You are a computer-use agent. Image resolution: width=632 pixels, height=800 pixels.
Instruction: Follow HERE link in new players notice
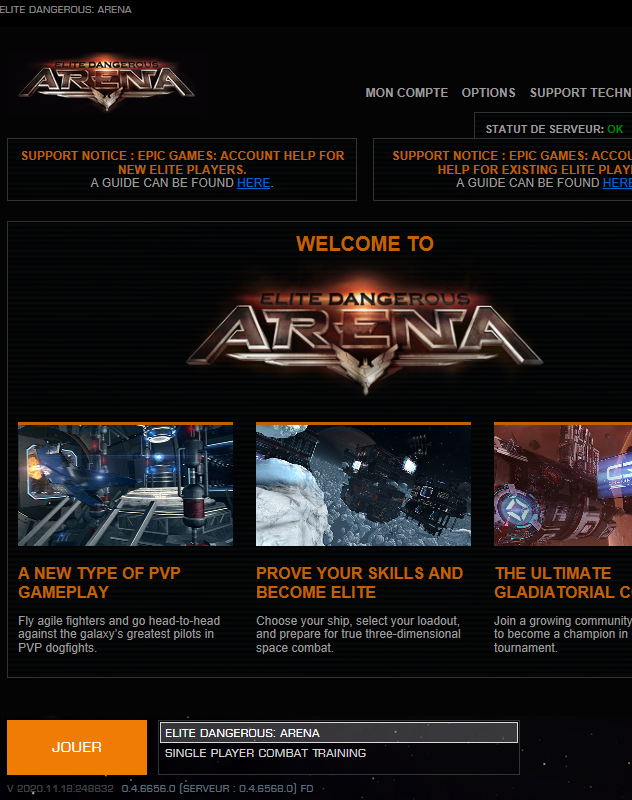tap(254, 183)
